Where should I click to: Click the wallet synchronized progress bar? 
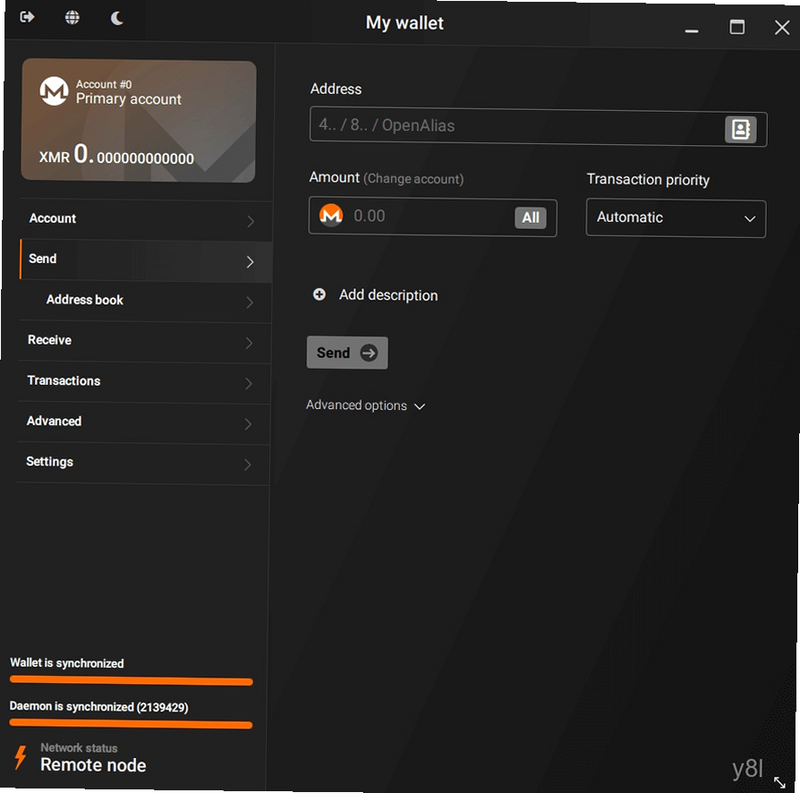coord(131,680)
